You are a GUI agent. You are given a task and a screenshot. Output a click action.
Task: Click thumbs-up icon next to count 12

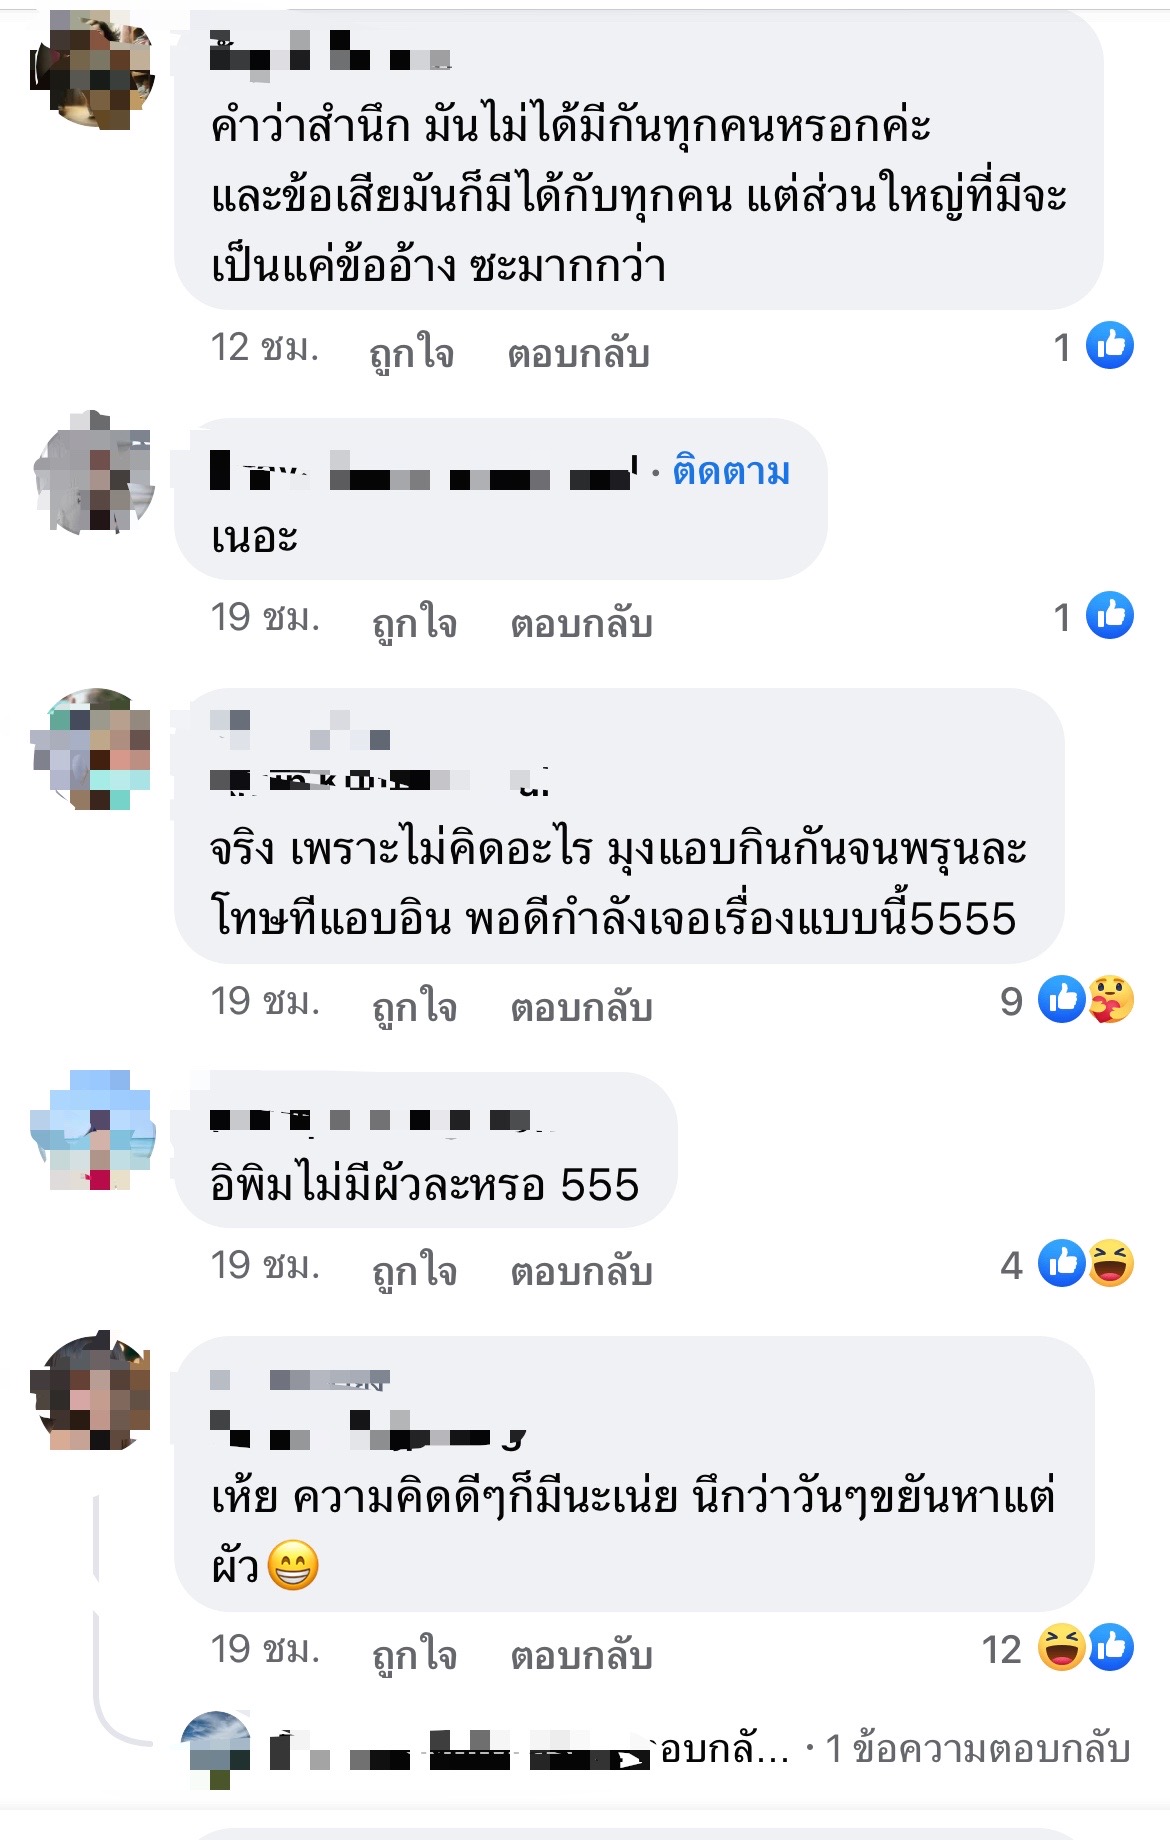click(x=1110, y=1647)
